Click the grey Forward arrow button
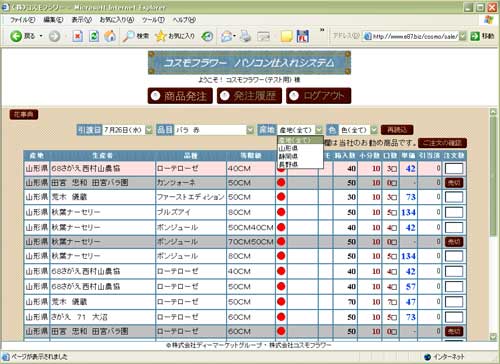This screenshot has height=364, width=500. [54, 36]
